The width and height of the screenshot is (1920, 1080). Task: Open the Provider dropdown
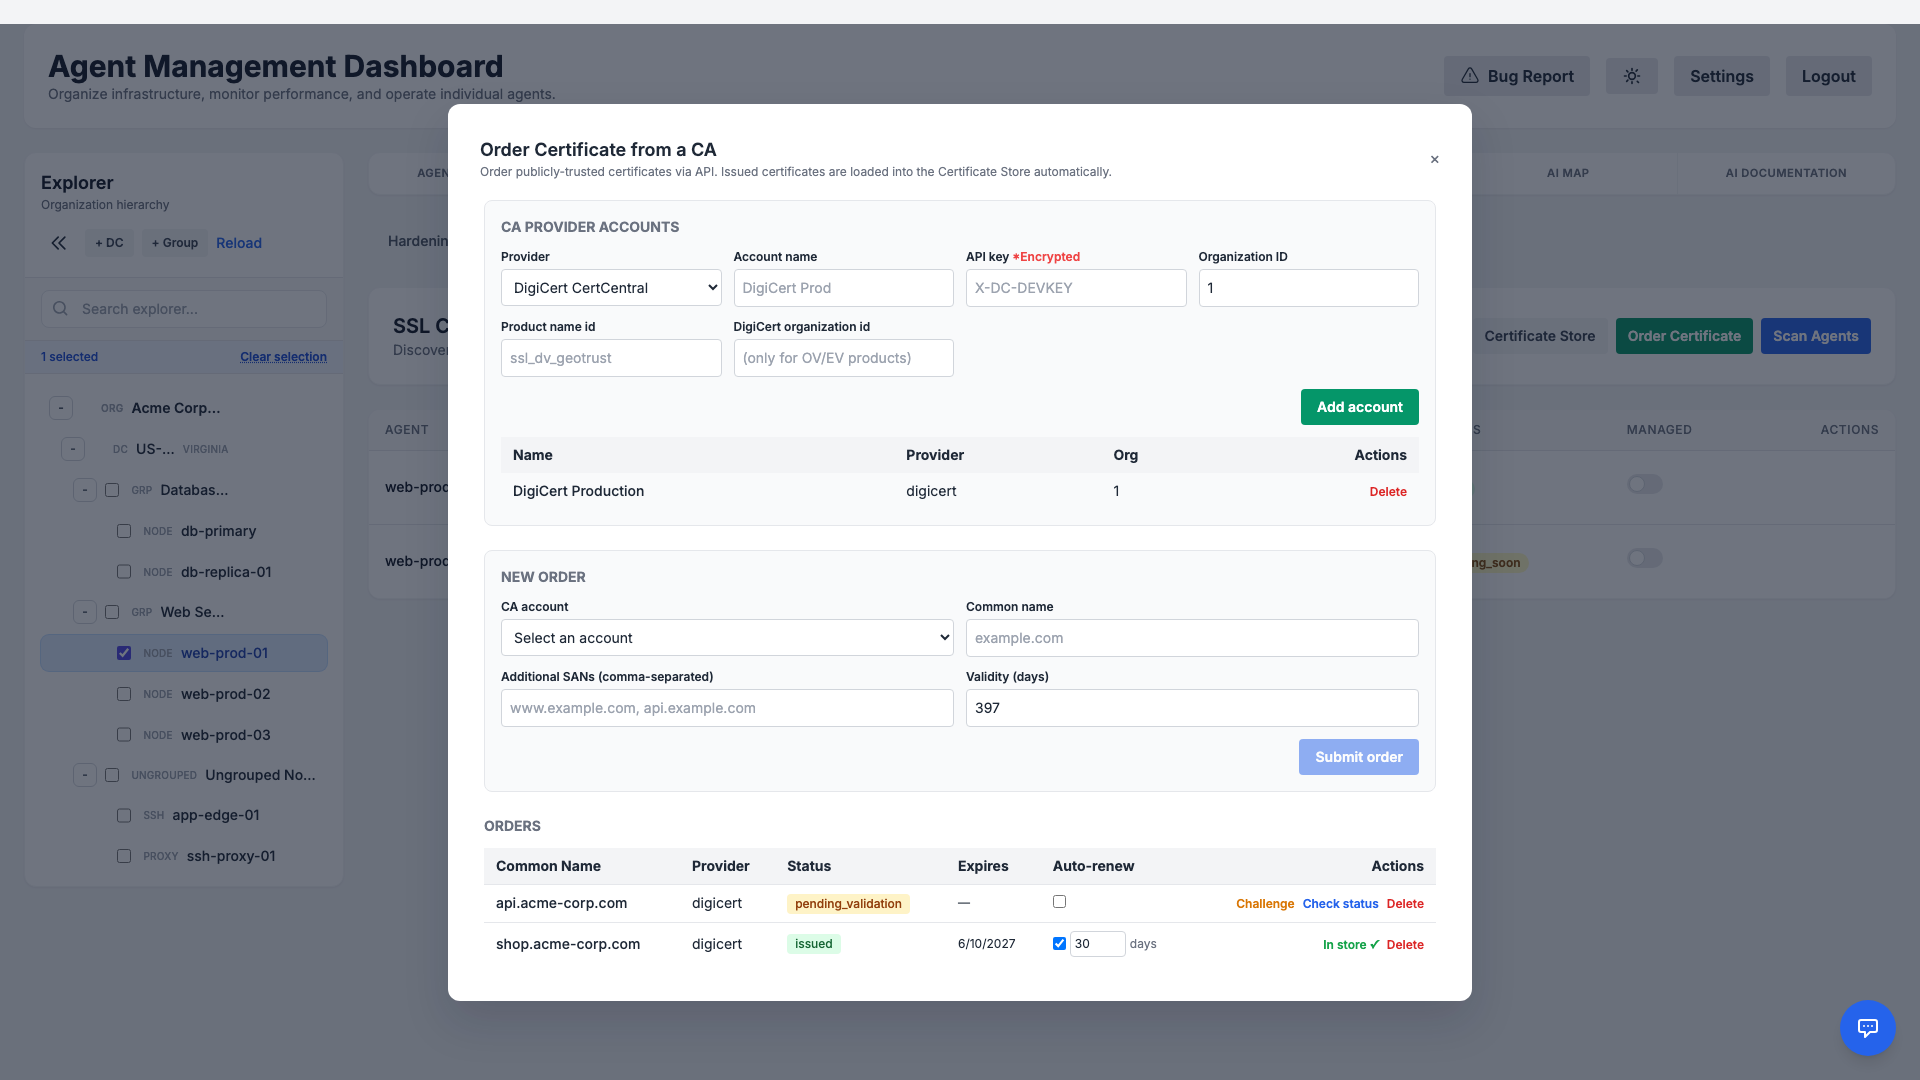tap(611, 288)
